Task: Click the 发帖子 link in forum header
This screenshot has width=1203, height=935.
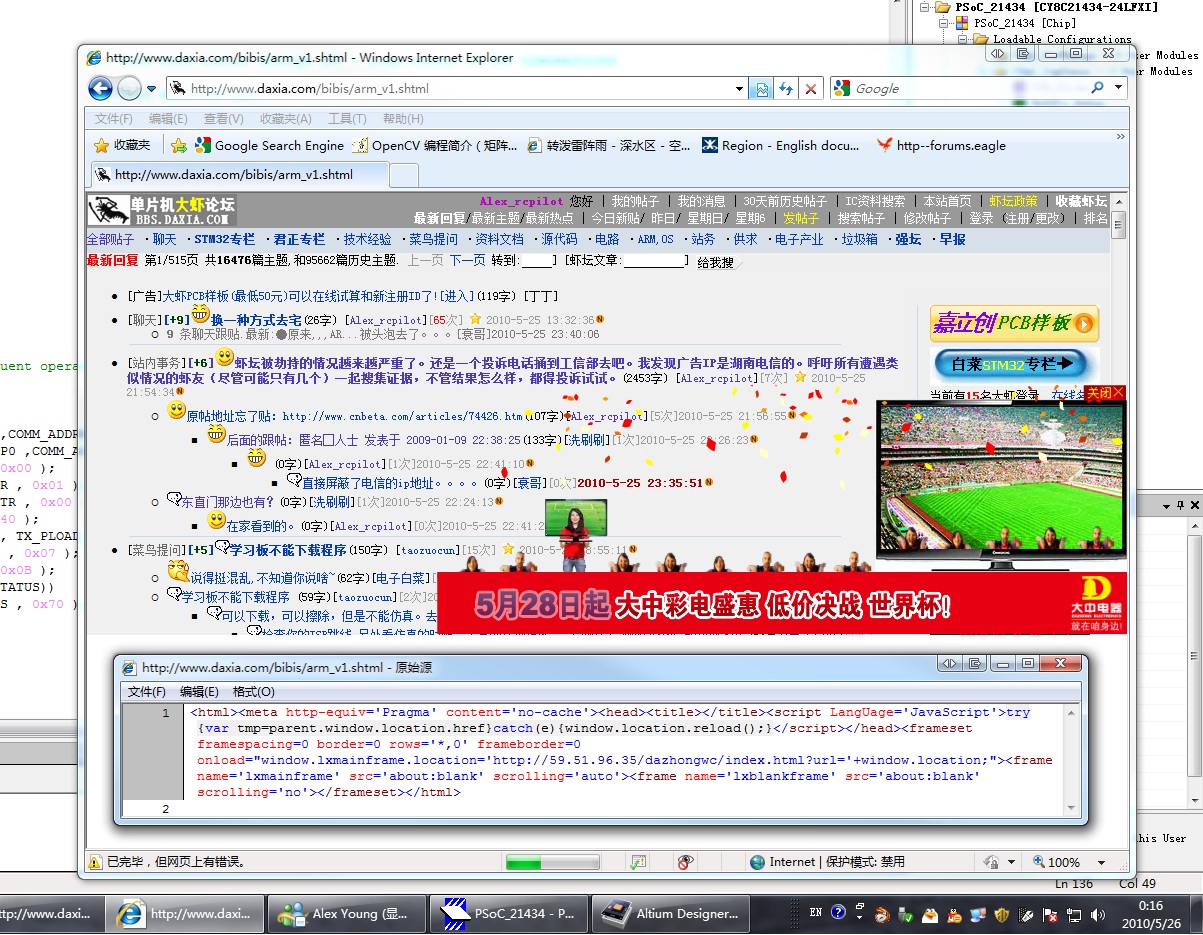Action: (800, 218)
